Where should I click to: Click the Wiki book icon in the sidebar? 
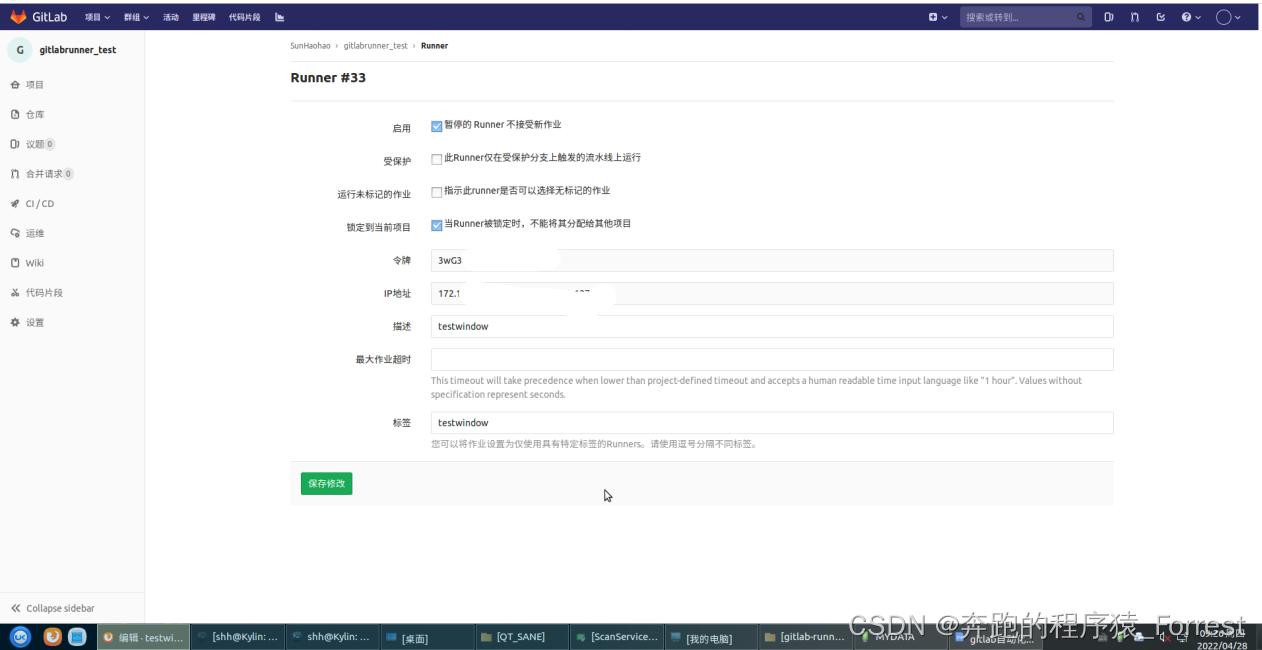[x=15, y=263]
